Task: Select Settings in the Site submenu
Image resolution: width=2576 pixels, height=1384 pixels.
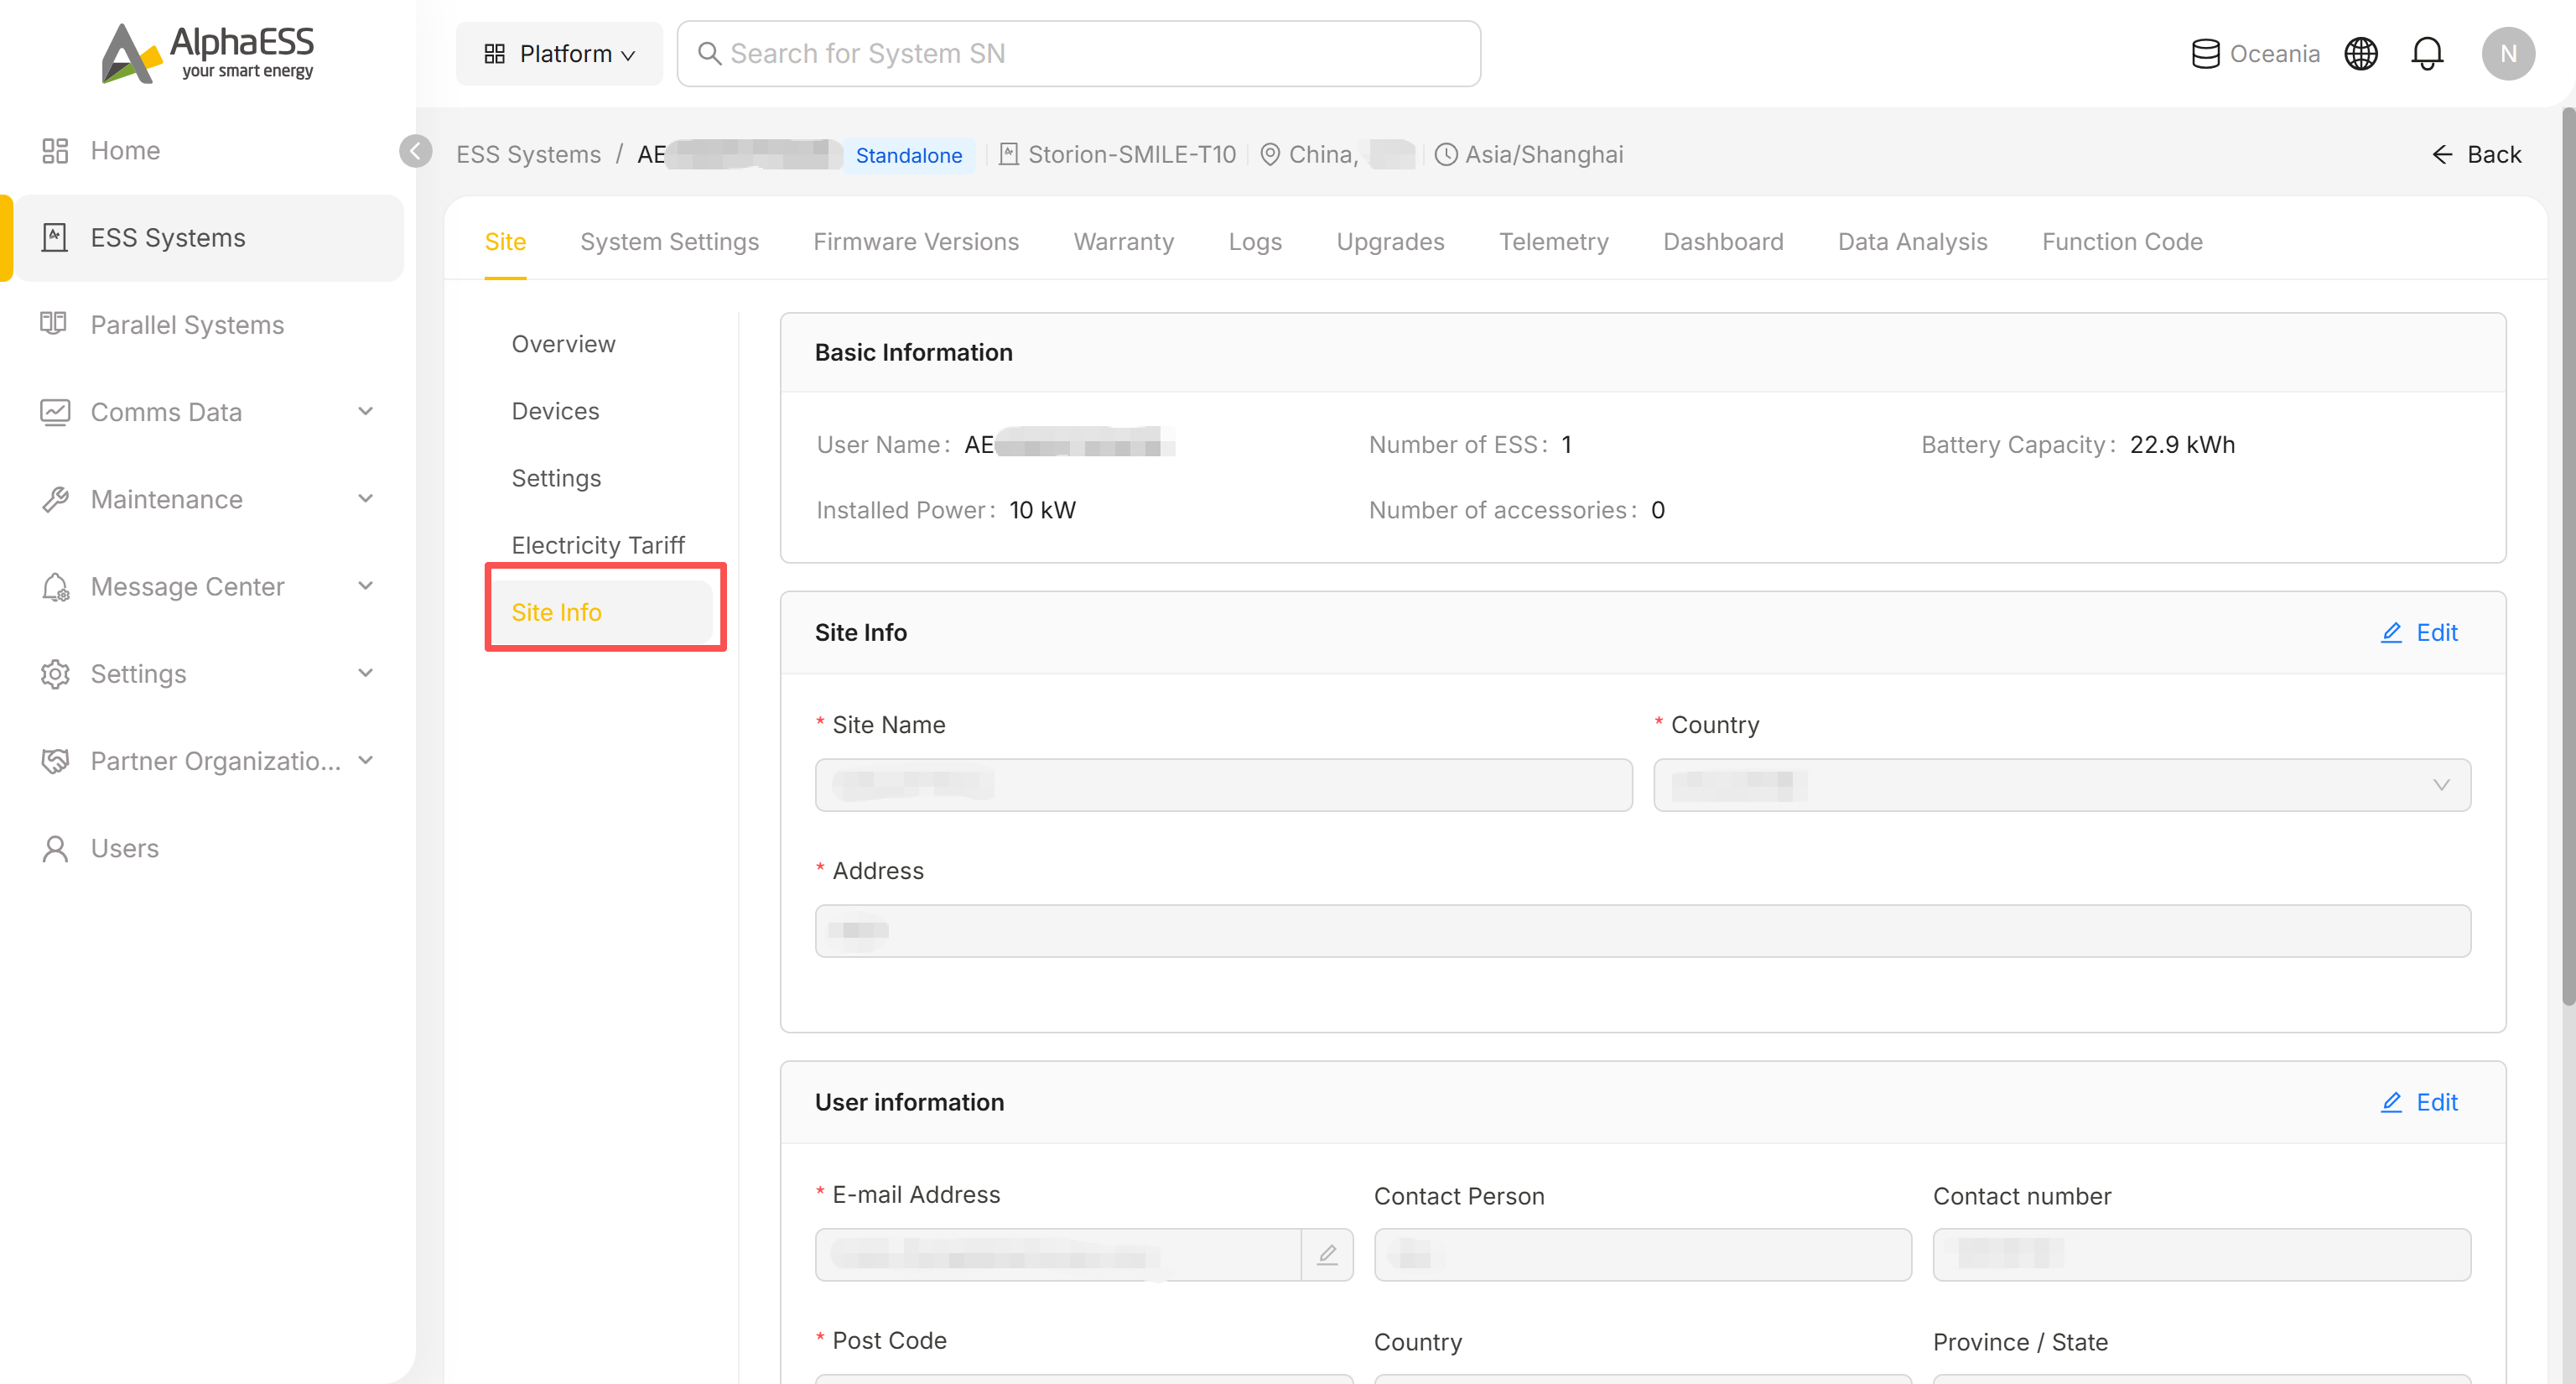Action: click(556, 478)
